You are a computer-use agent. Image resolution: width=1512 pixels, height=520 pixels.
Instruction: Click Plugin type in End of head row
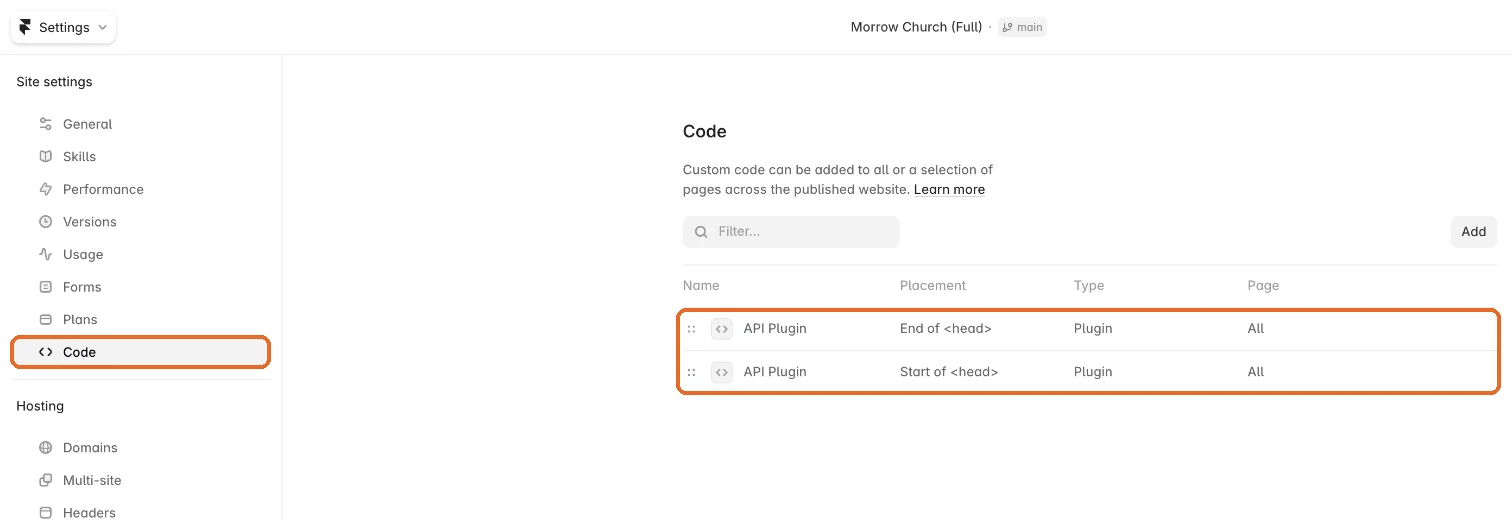pos(1093,329)
